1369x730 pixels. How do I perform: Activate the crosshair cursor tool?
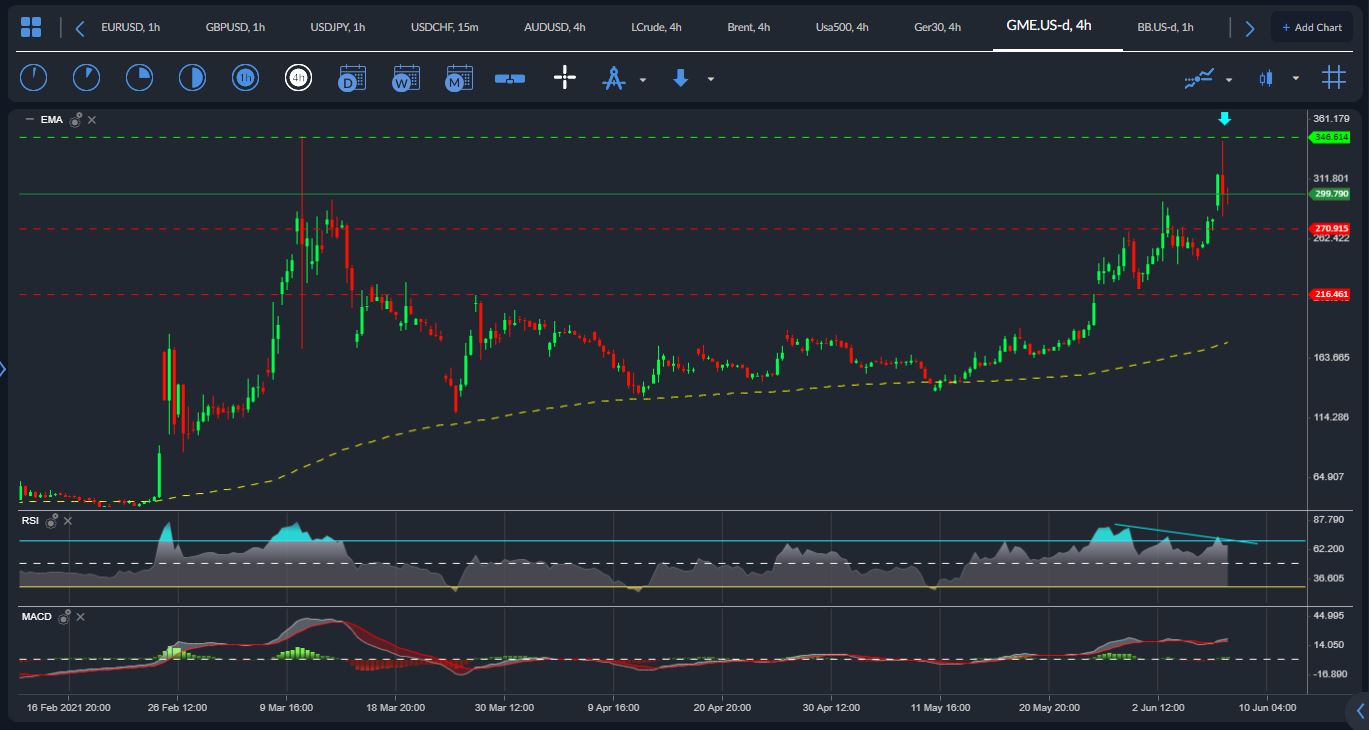click(565, 78)
